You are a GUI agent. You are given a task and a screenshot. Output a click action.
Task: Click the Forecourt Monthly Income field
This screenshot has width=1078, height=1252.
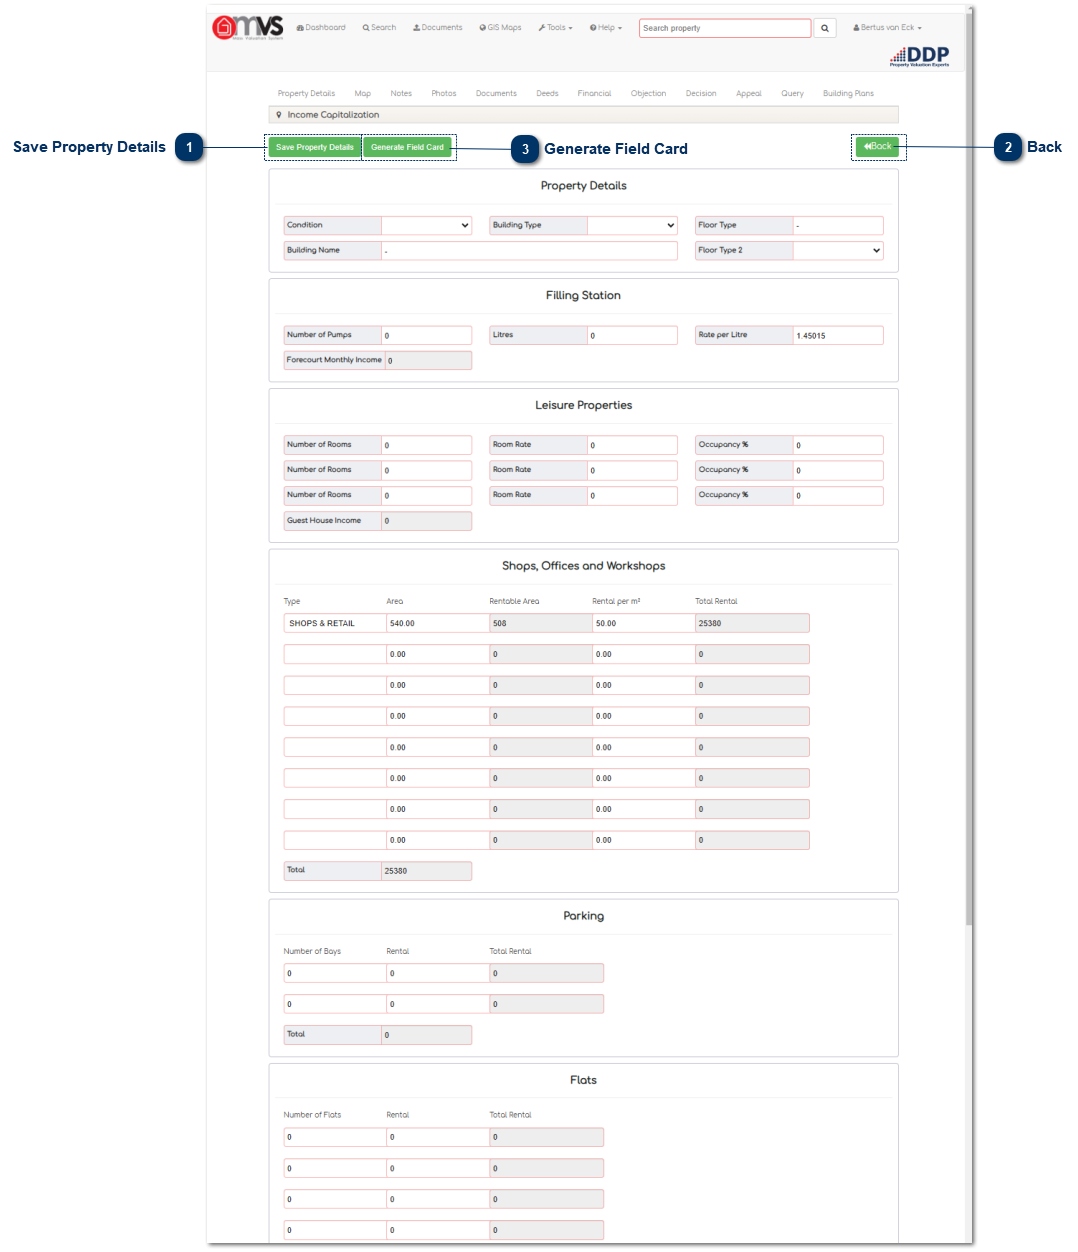click(x=428, y=360)
